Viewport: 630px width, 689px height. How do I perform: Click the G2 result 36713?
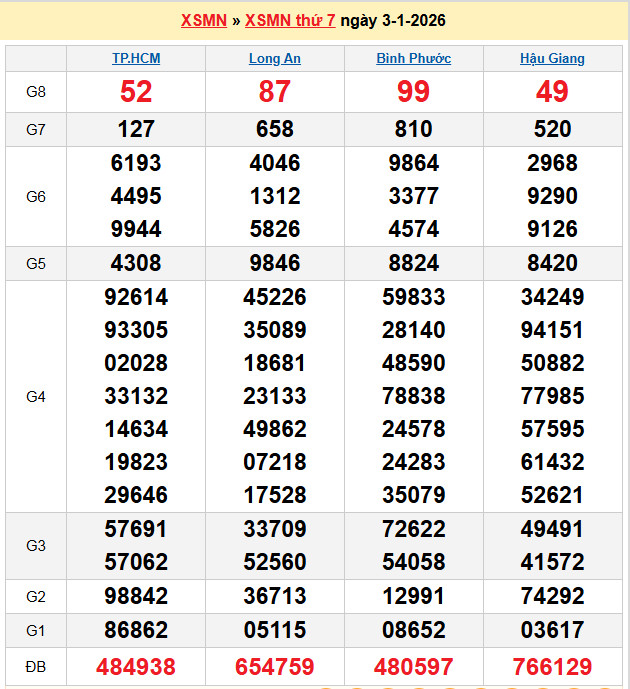[274, 596]
